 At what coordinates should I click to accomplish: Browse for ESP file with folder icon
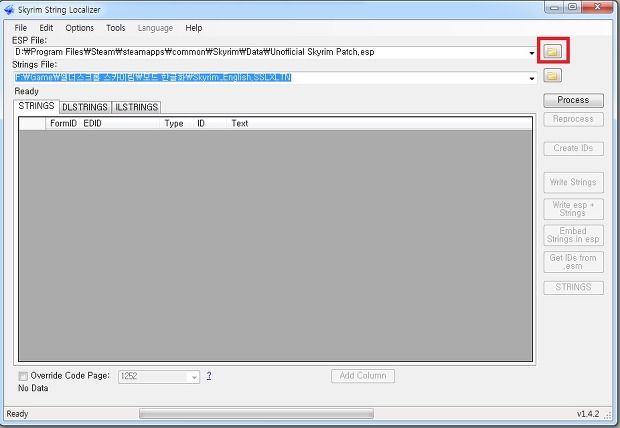point(552,51)
